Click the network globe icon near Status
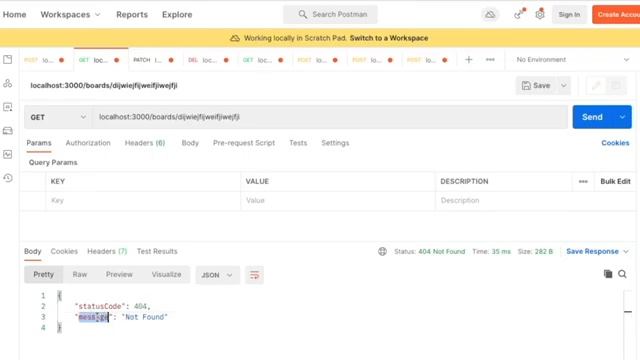Image resolution: width=640 pixels, height=360 pixels. (382, 251)
